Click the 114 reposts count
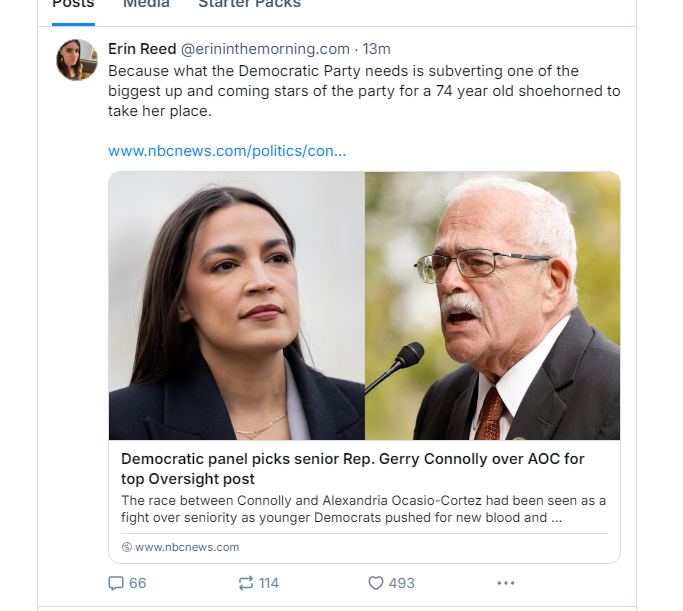683x611 pixels. 268,583
